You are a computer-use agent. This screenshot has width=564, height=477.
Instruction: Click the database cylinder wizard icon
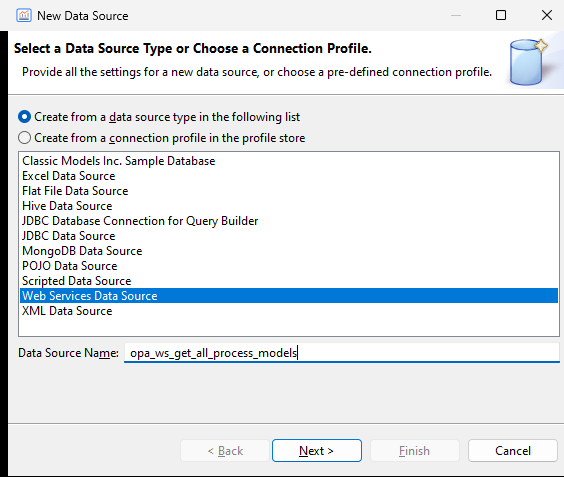[x=528, y=61]
